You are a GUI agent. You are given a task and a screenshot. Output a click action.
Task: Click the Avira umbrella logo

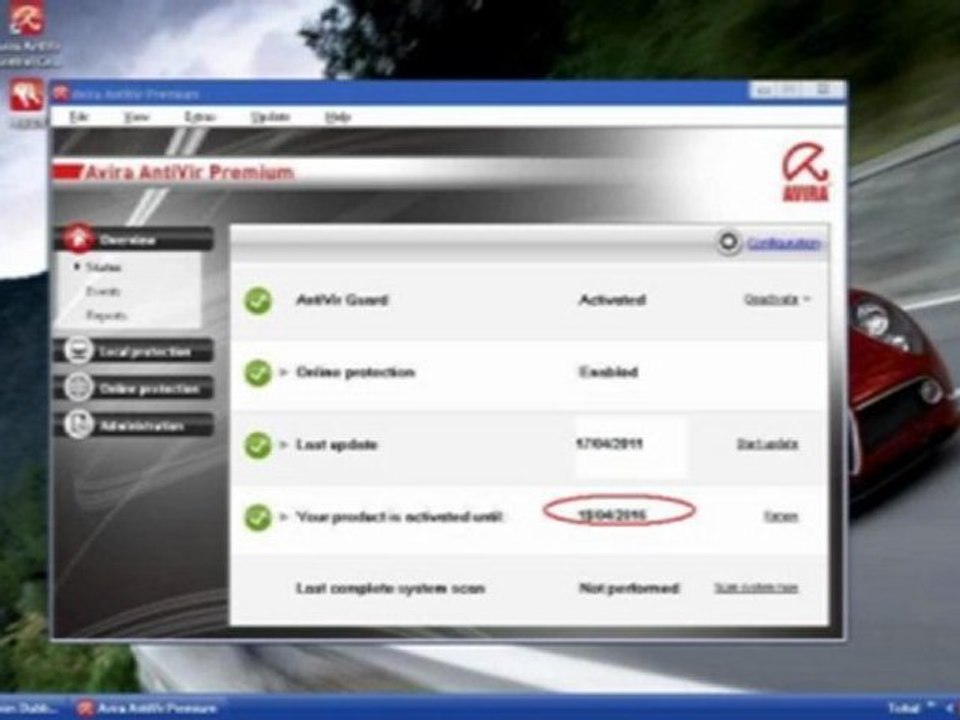click(x=806, y=172)
